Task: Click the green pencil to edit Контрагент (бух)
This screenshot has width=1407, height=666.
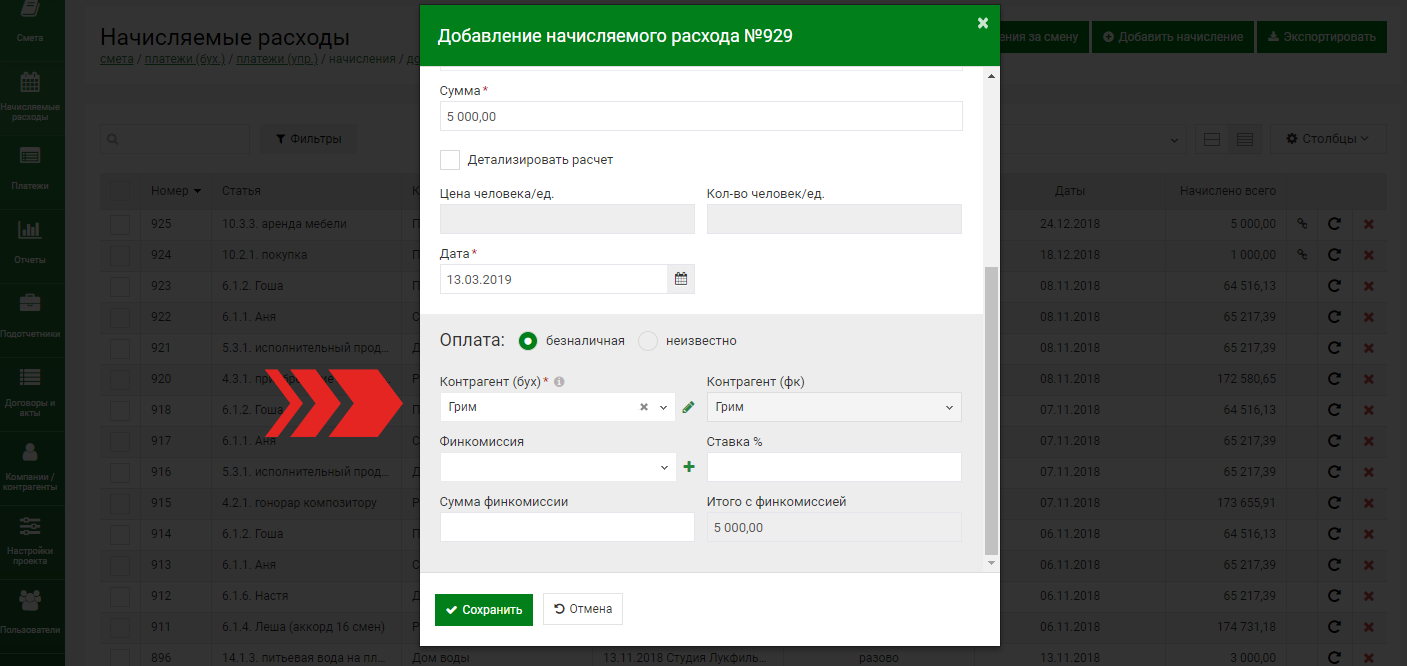Action: pos(688,407)
